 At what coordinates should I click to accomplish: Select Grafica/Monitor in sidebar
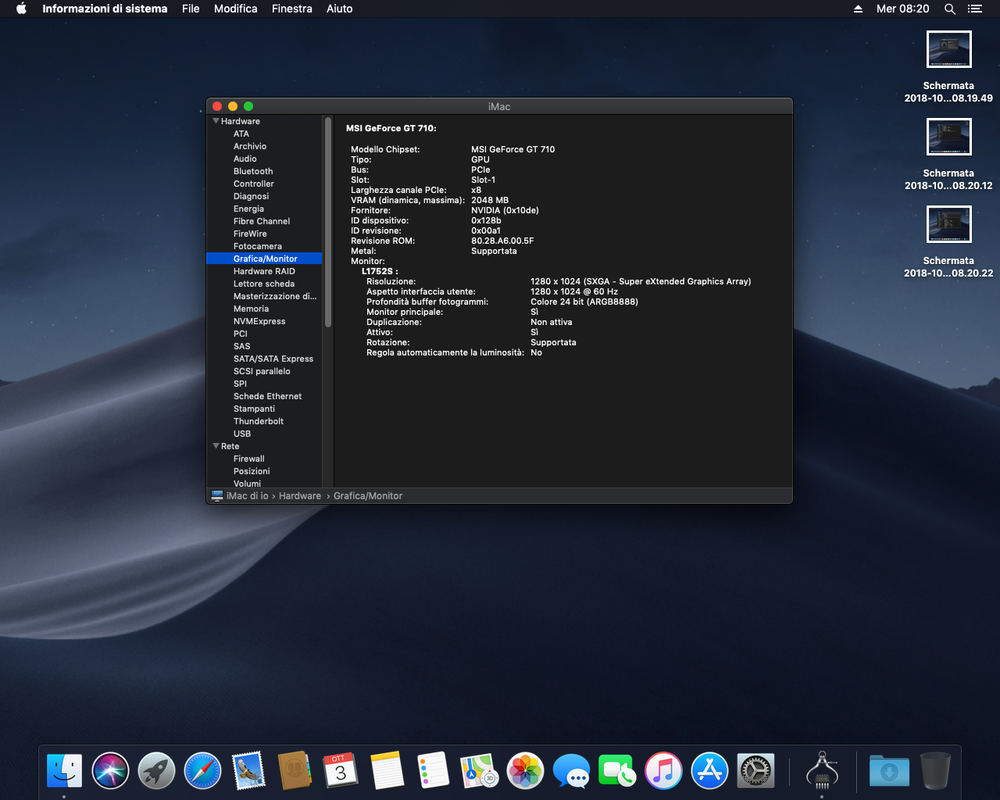264,258
